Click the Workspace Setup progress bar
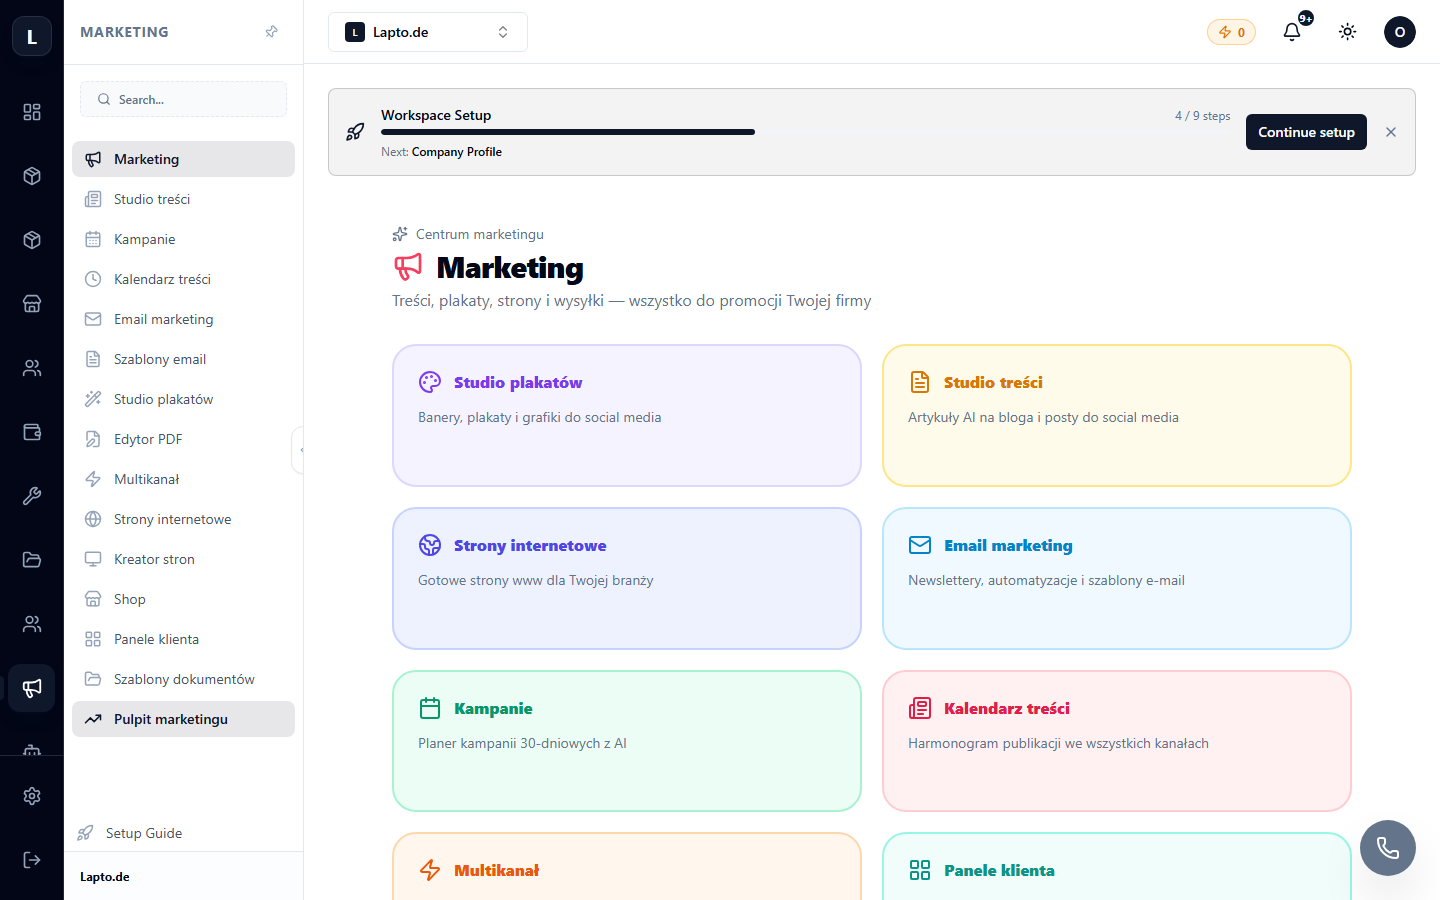The image size is (1440, 900). tap(806, 132)
